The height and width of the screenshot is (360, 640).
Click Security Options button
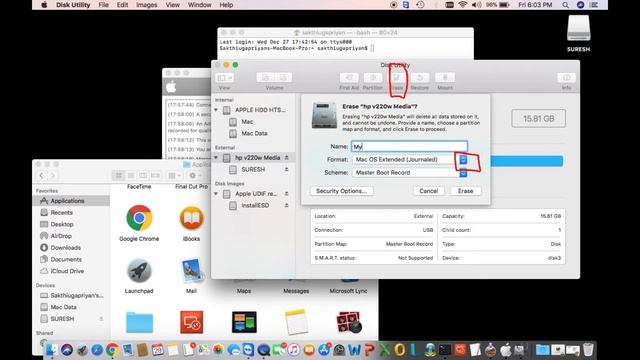click(x=342, y=191)
